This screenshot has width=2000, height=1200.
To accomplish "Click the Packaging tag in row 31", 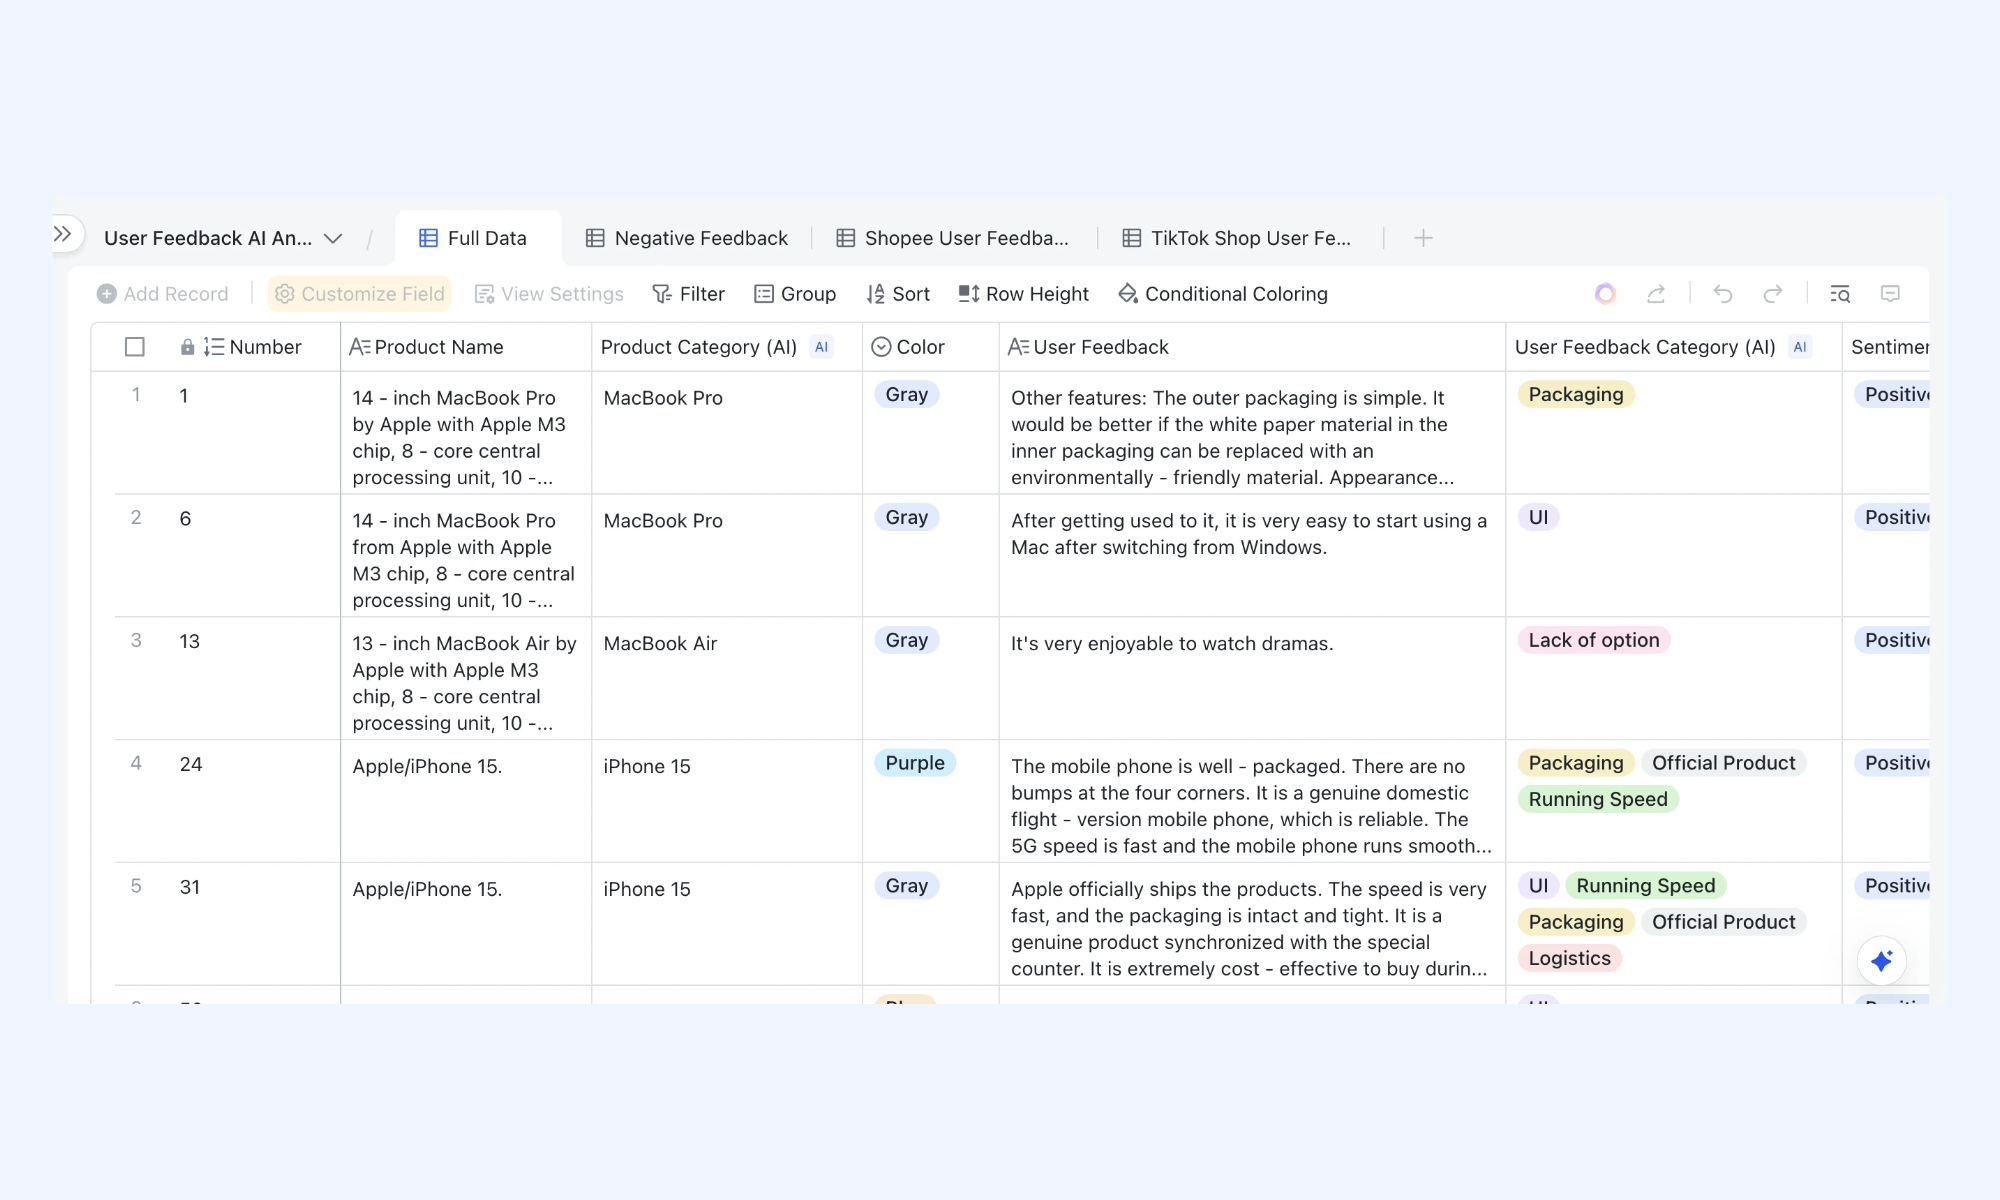I will [1576, 922].
